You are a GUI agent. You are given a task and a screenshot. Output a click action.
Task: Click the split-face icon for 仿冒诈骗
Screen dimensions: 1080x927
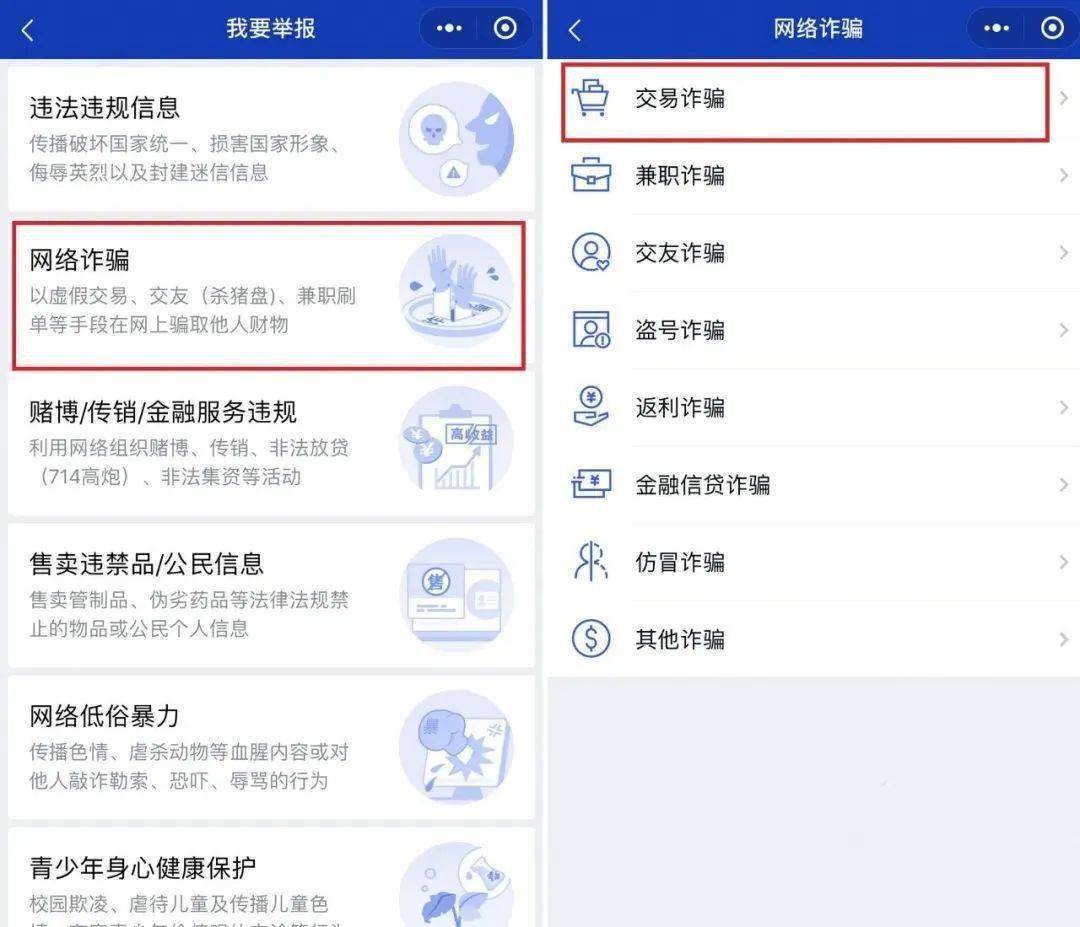(591, 561)
